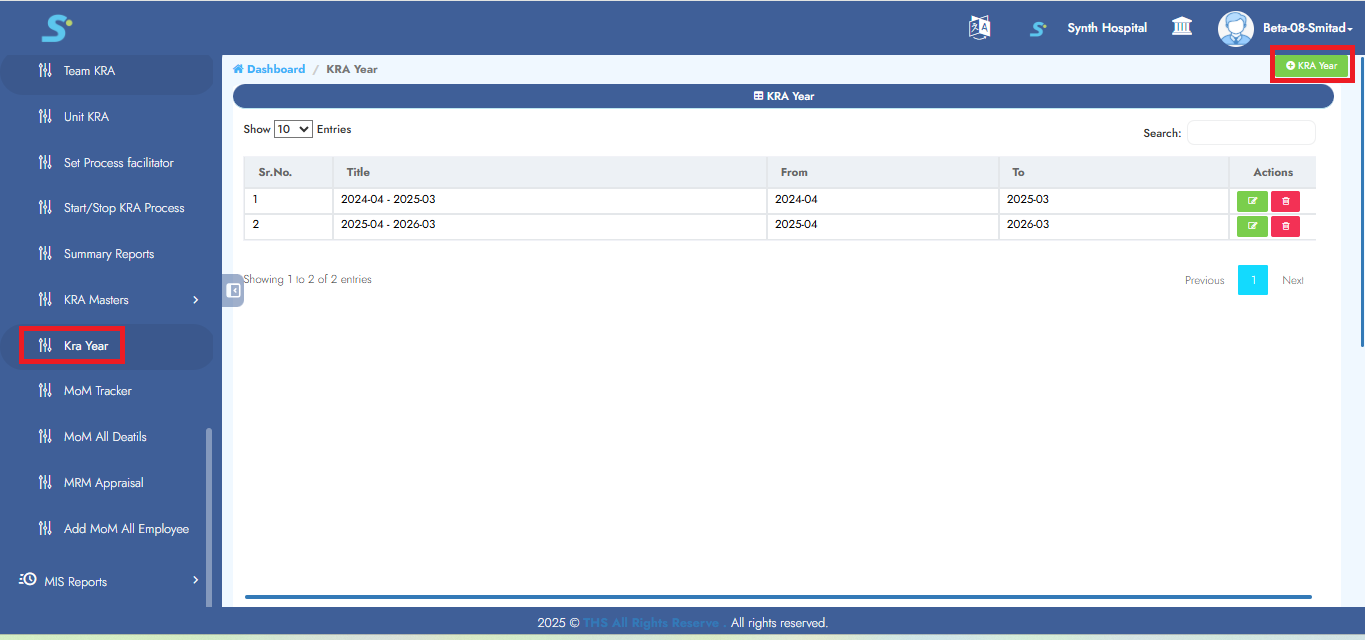Edit the 2025-04 - 2026-03 row
The height and width of the screenshot is (640, 1365).
[x=1252, y=226]
